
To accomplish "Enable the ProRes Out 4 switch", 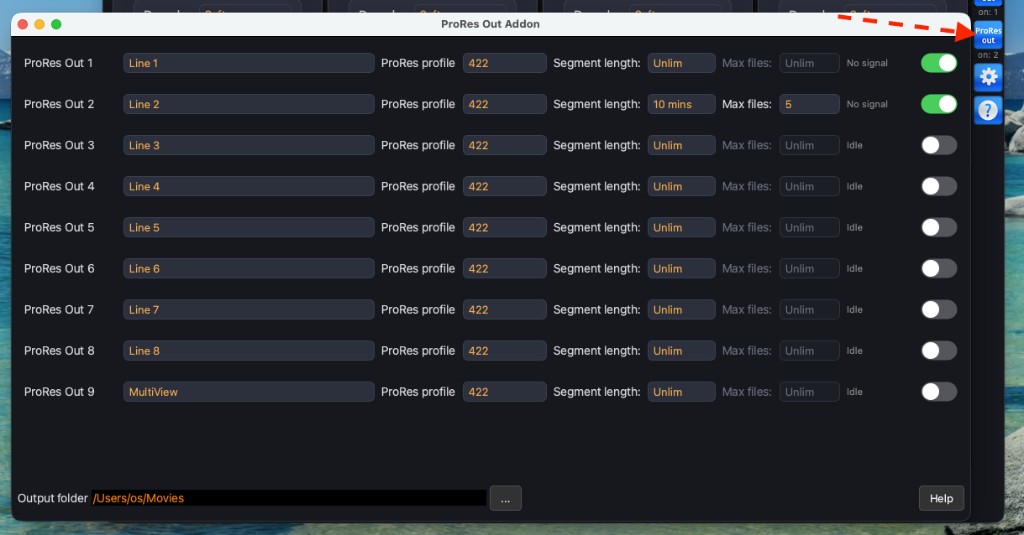I will 939,186.
